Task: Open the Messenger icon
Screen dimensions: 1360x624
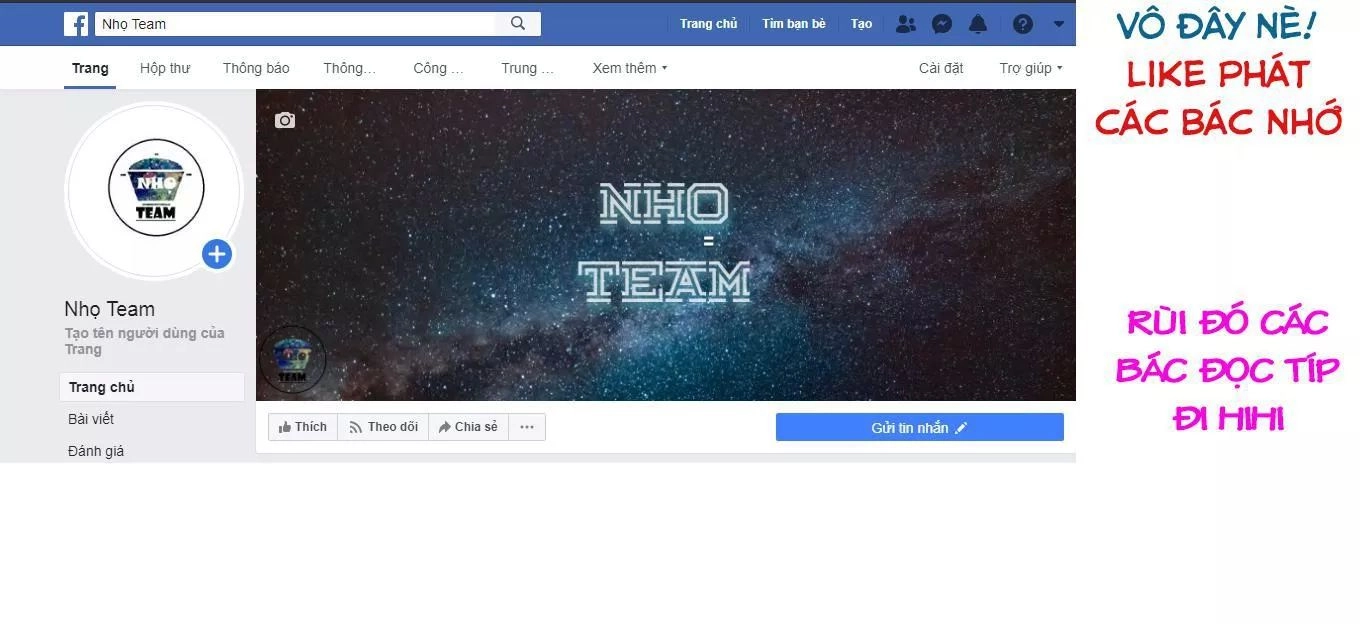Action: (942, 24)
